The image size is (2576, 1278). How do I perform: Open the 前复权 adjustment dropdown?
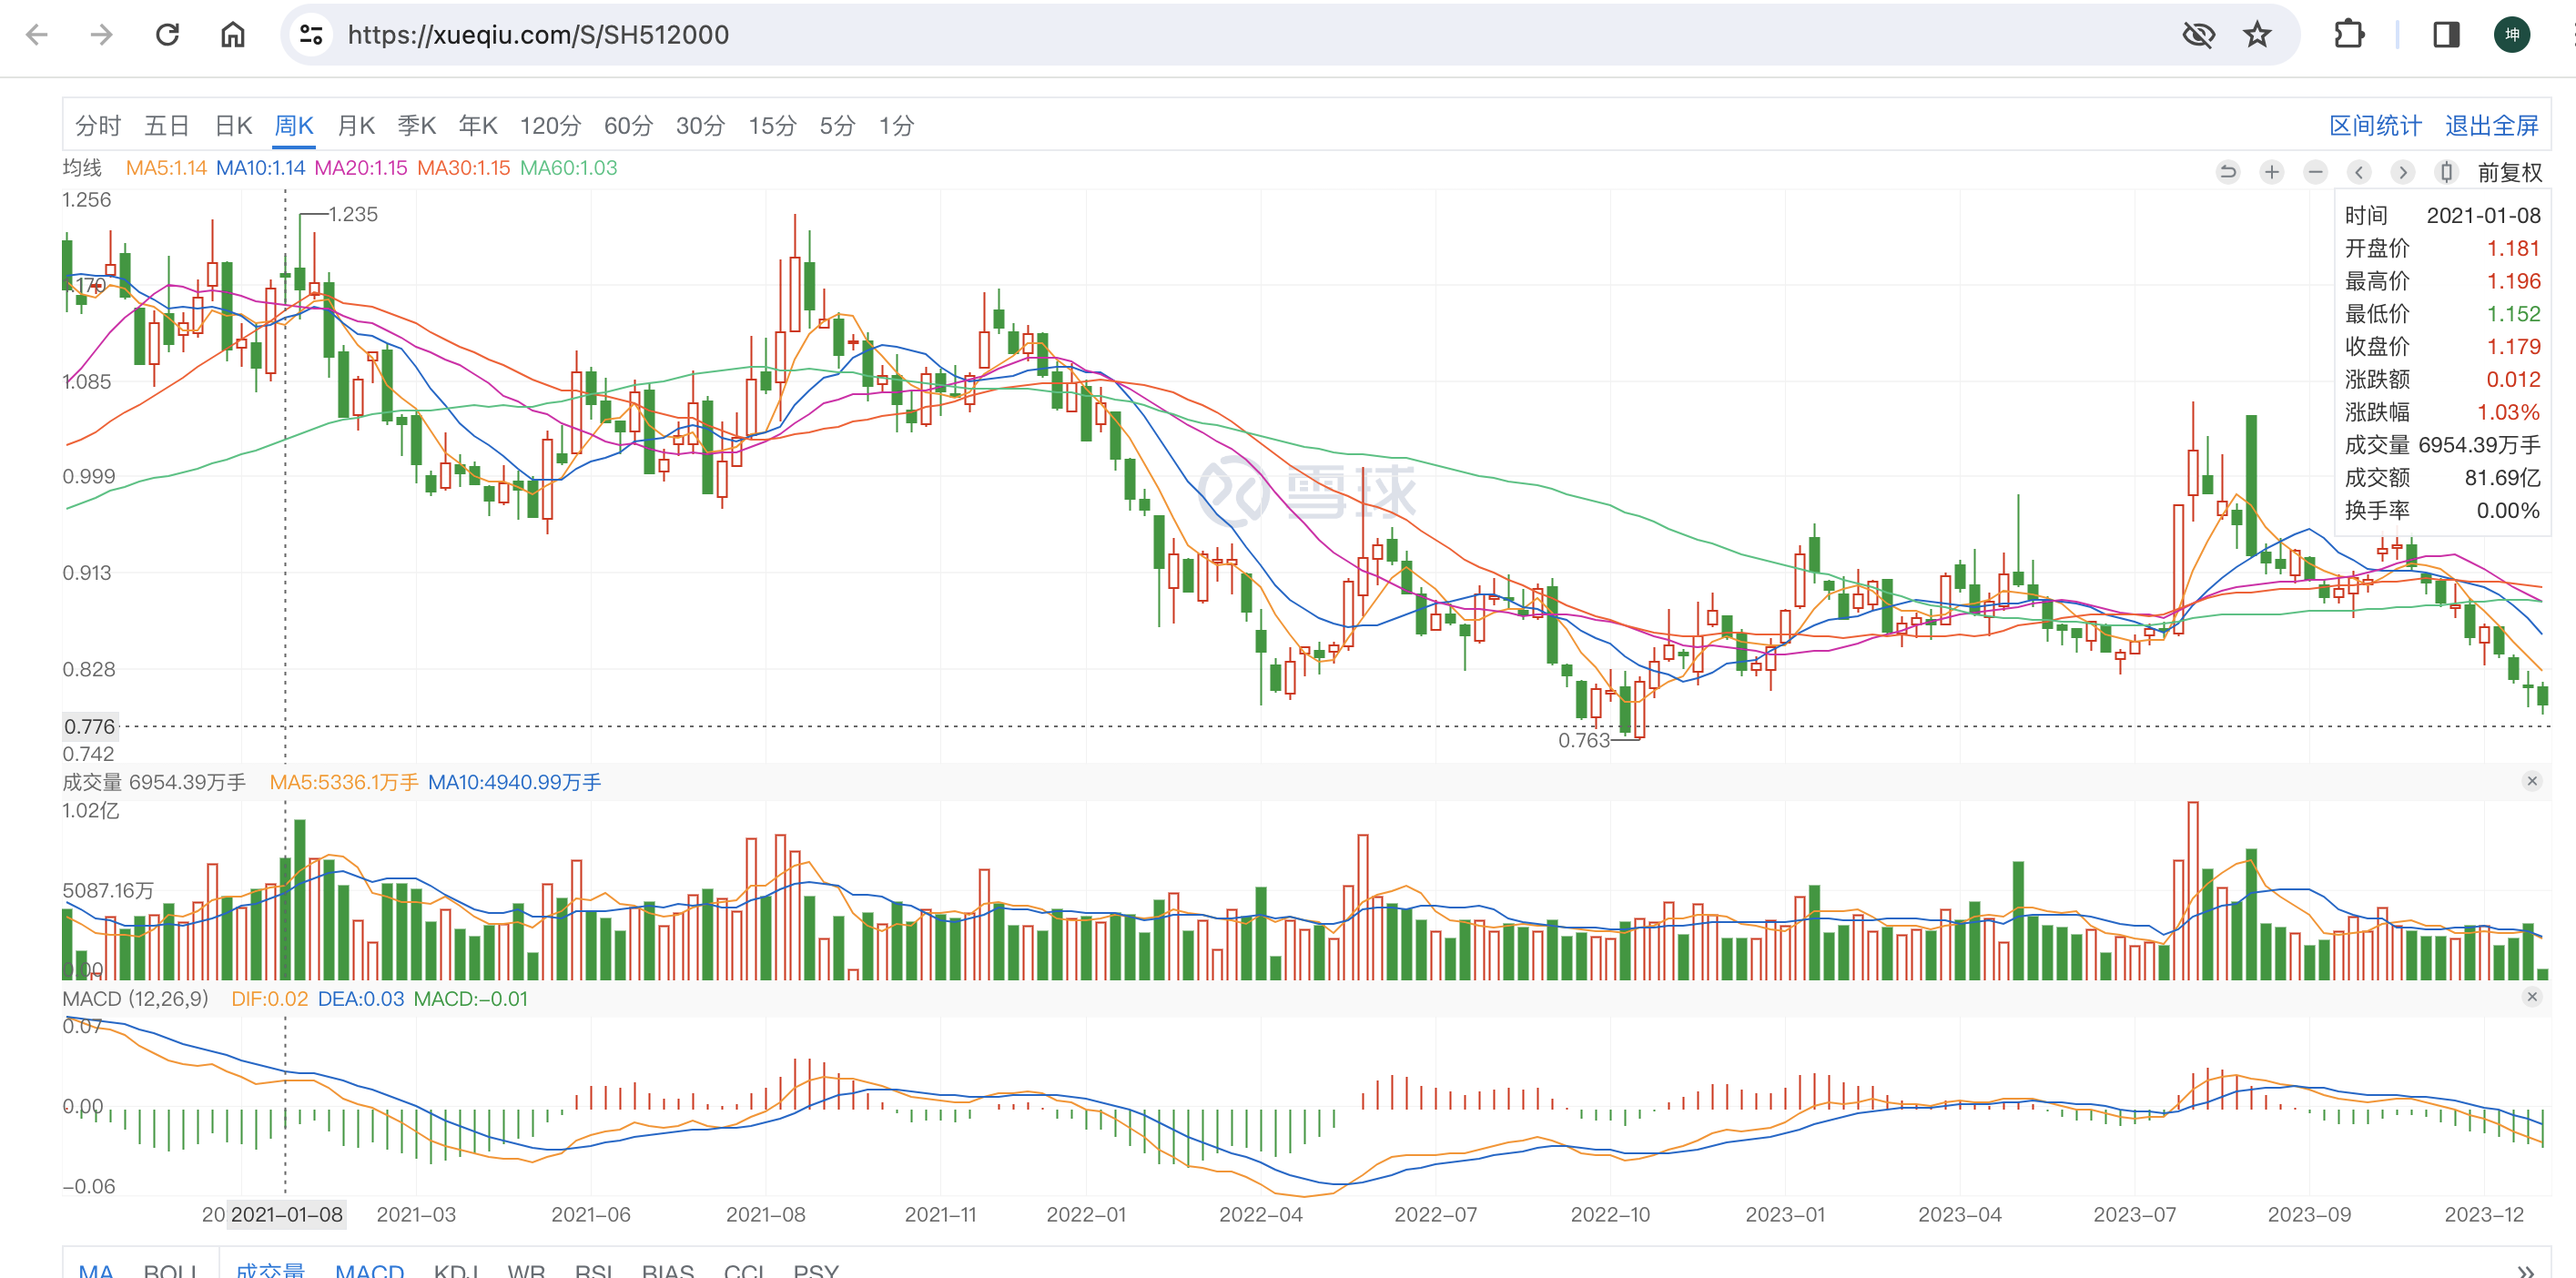pyautogui.click(x=2509, y=172)
